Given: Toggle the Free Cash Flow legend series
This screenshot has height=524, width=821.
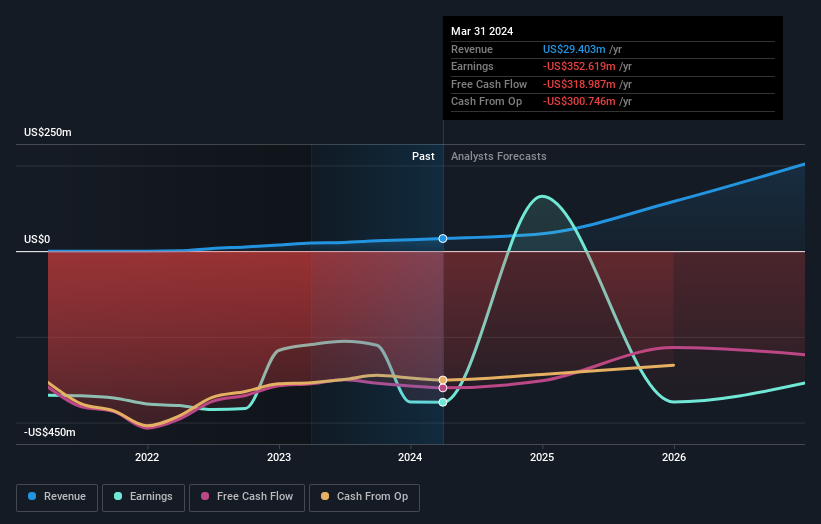Looking at the screenshot, I should (x=247, y=497).
